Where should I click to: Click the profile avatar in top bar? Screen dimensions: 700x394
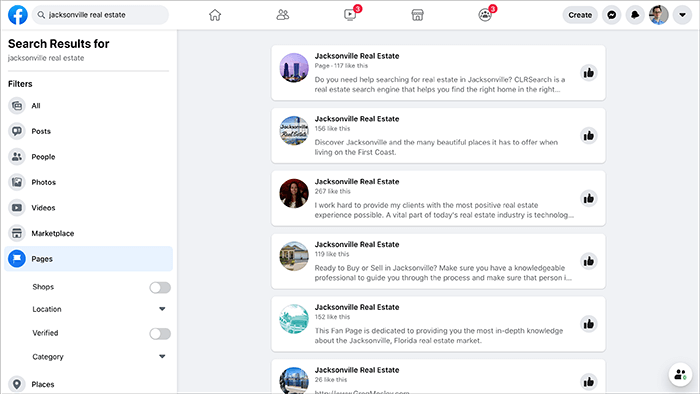tap(658, 15)
